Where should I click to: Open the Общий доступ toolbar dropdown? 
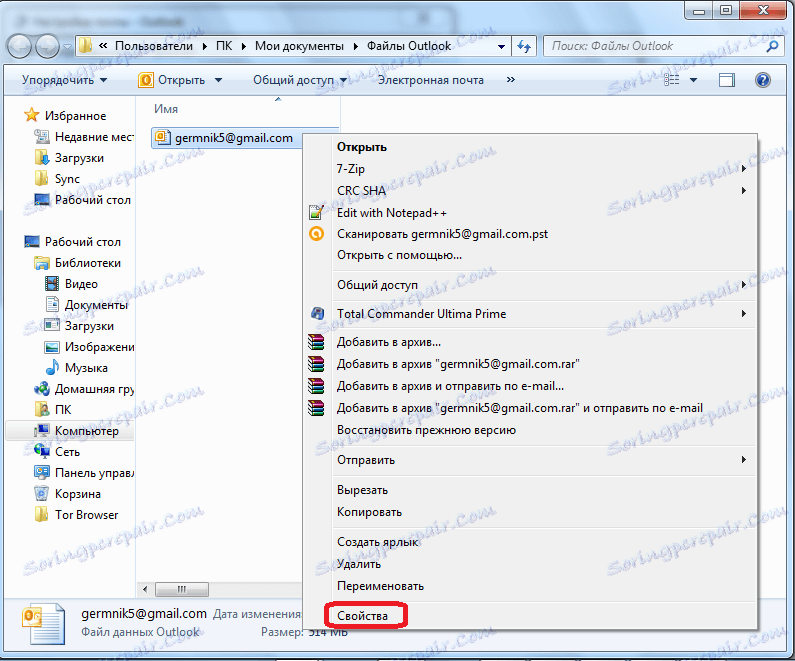pyautogui.click(x=300, y=80)
